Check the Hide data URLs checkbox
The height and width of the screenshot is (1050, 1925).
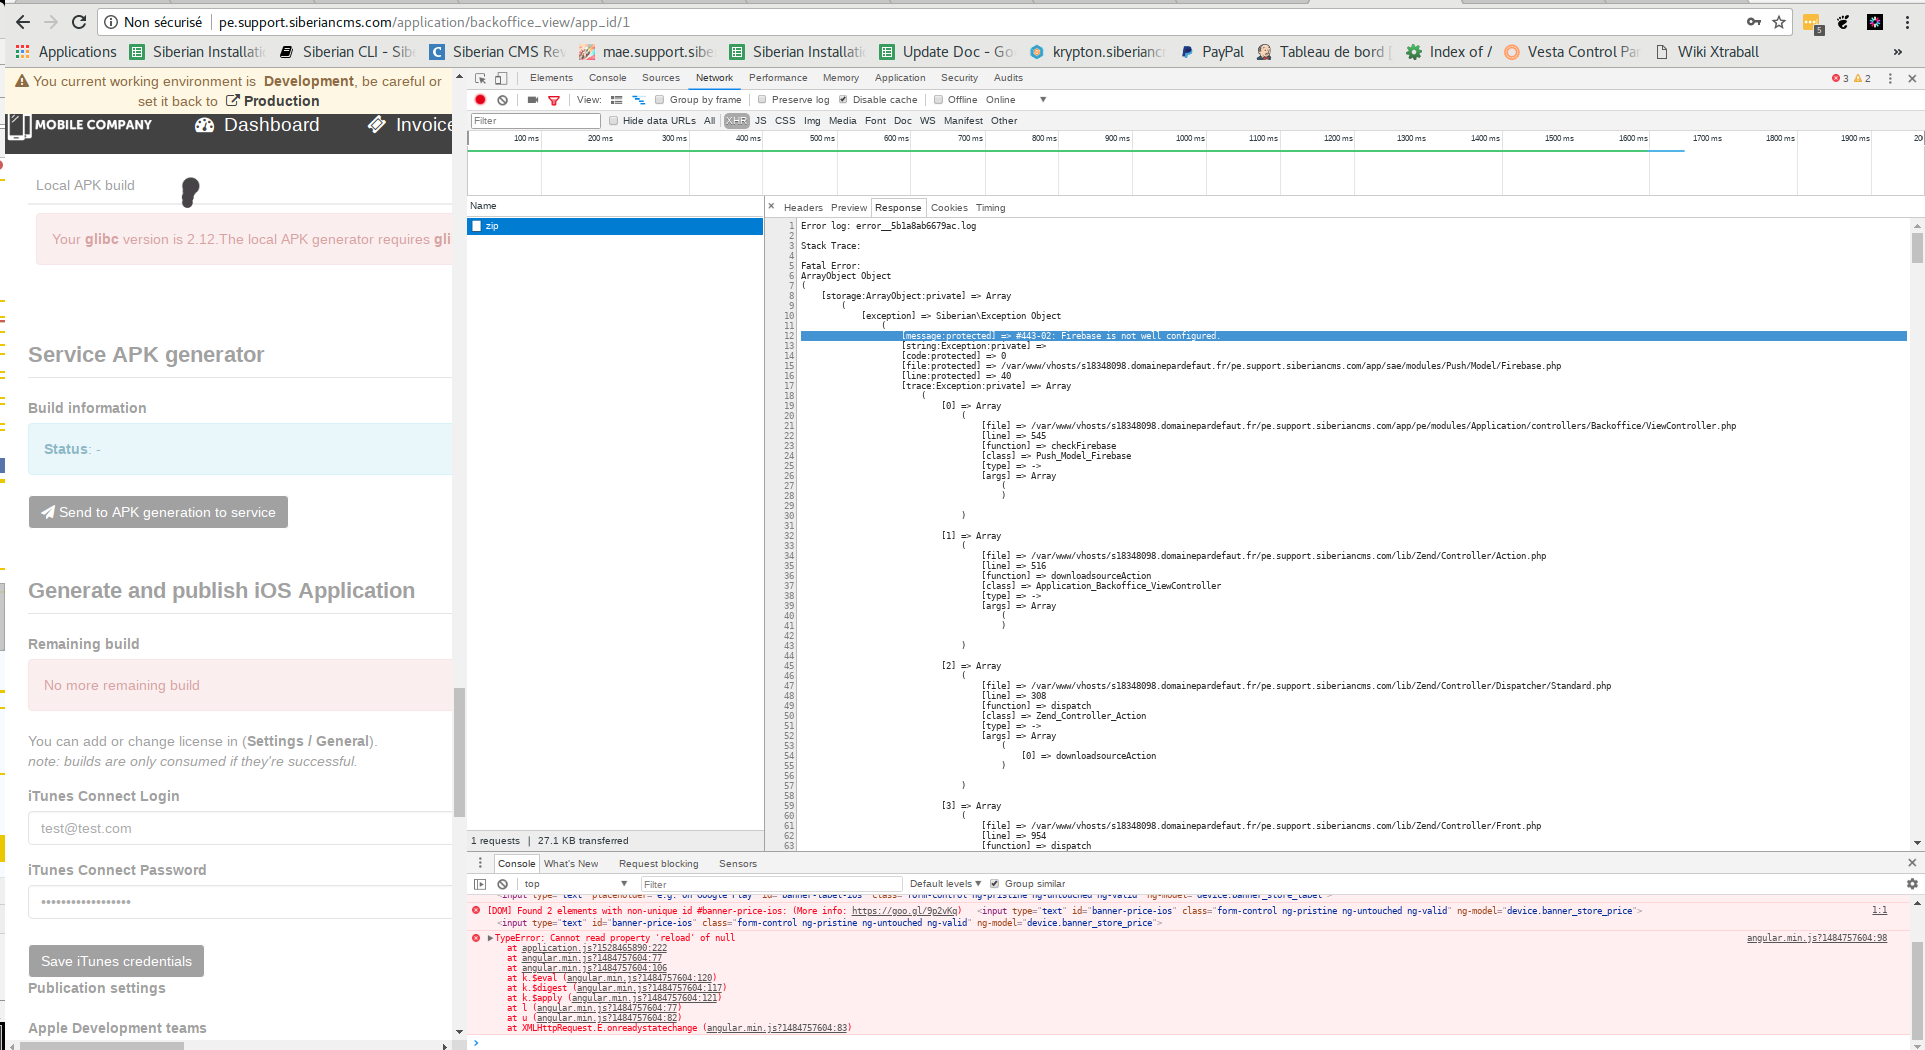(614, 121)
